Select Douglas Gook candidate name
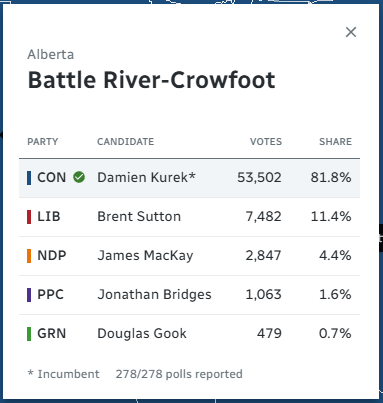Viewport: 383px width, 403px height. click(x=142, y=334)
